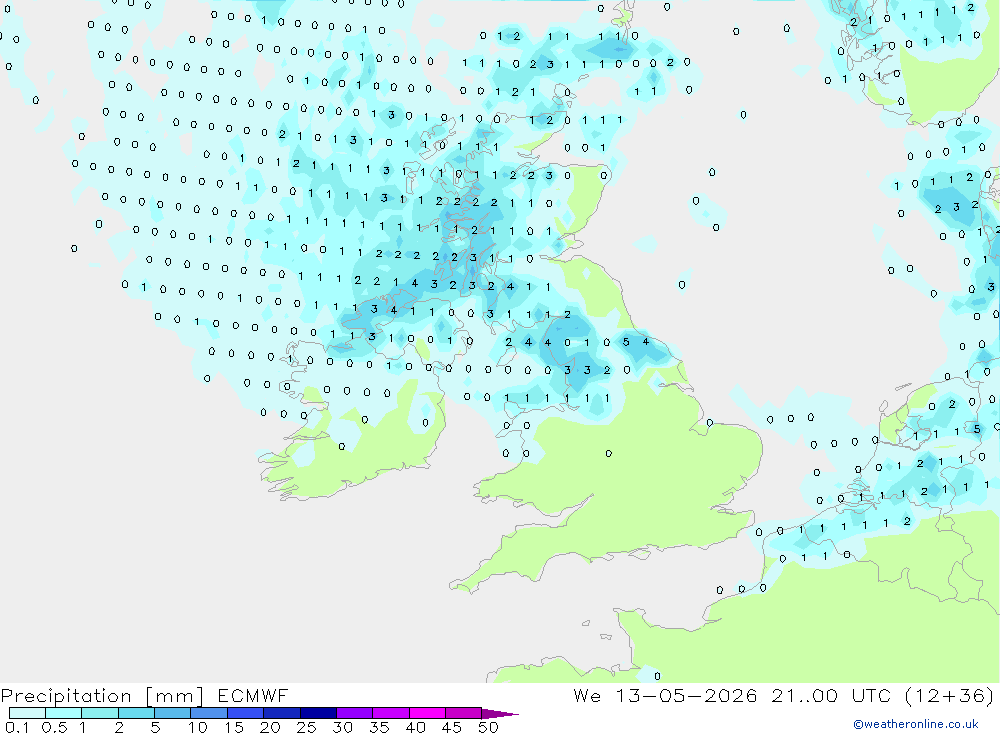Click the date '13-05-2026' in the footer
This screenshot has width=1000, height=733.
[686, 695]
